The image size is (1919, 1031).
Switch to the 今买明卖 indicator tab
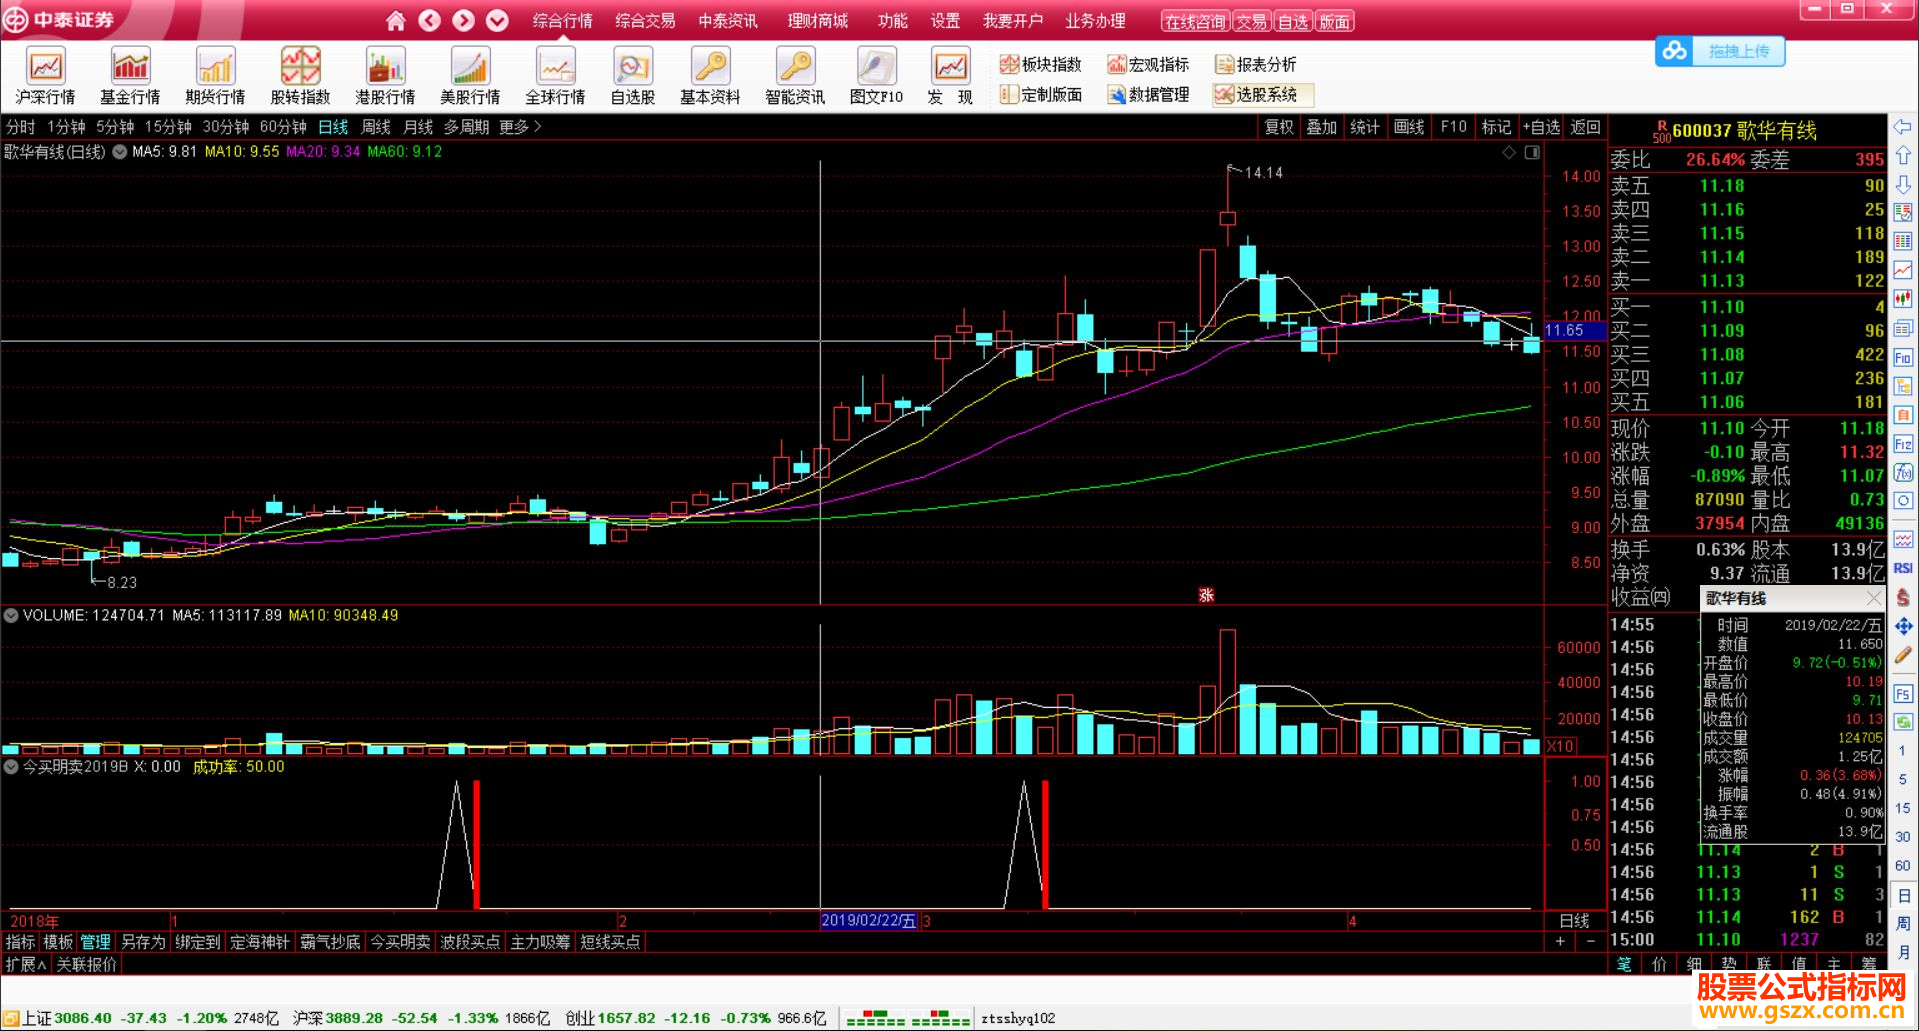[x=400, y=942]
